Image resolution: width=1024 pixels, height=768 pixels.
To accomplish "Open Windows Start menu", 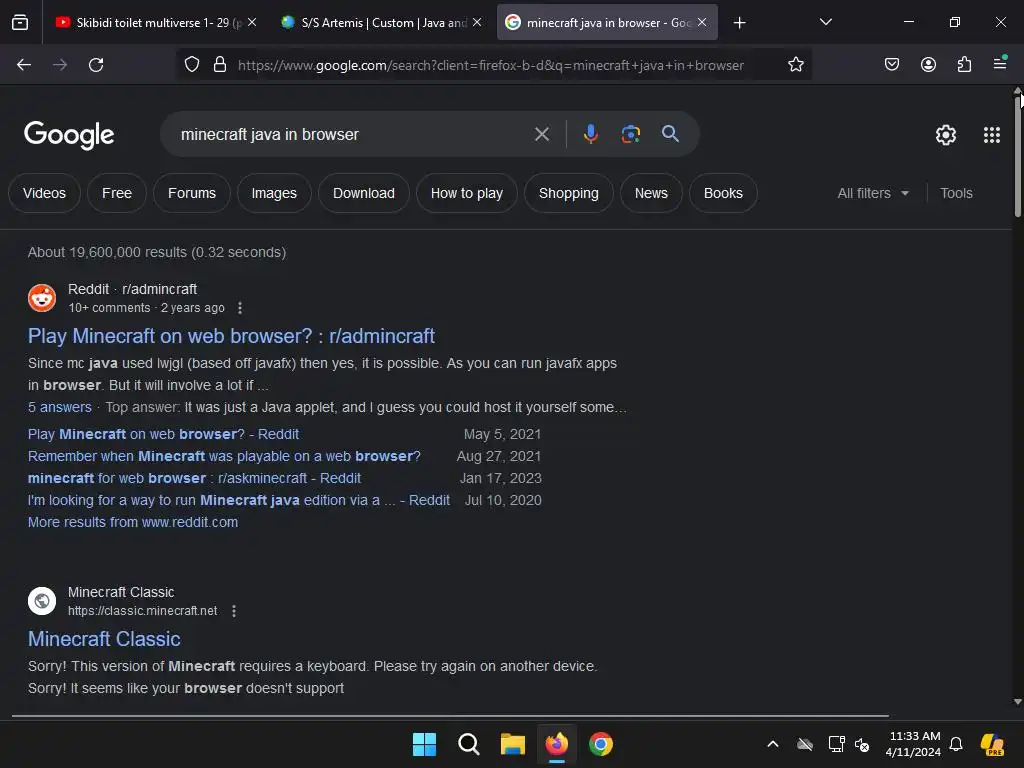I will point(424,744).
